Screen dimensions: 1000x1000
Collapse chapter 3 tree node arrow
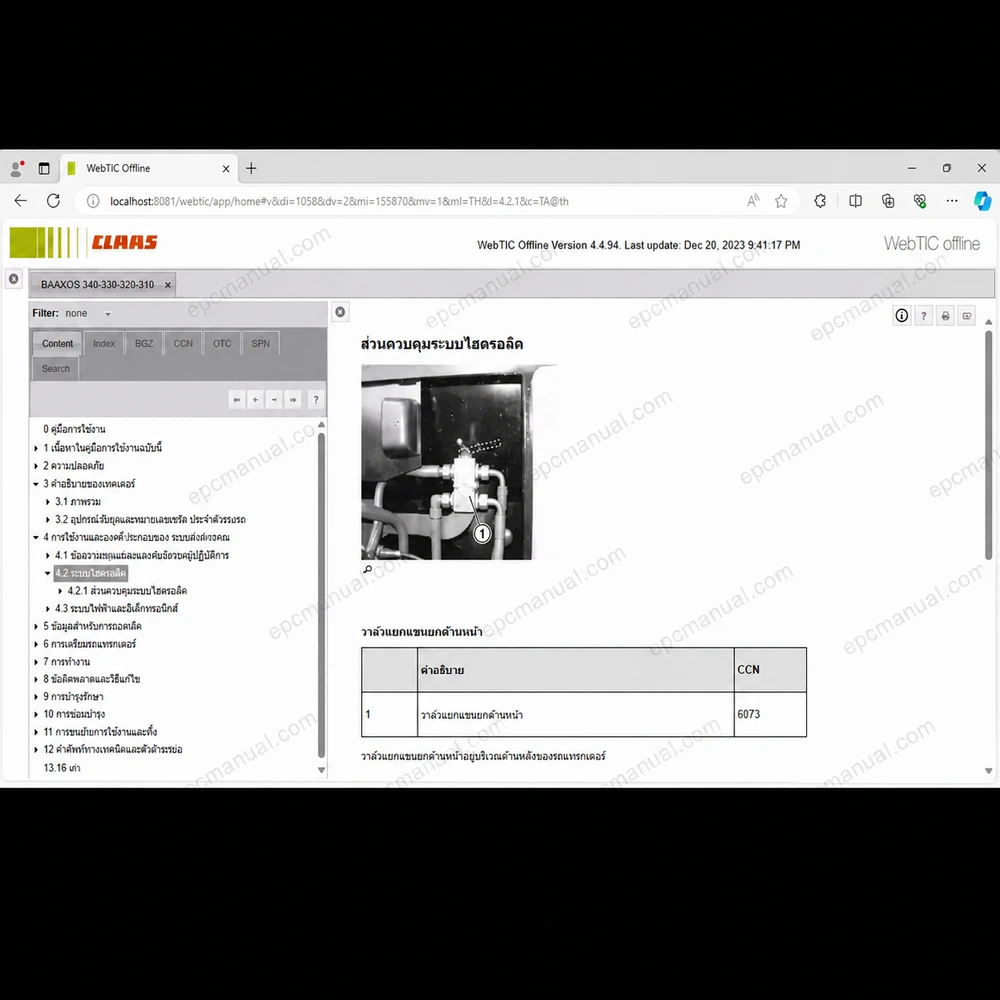36,484
